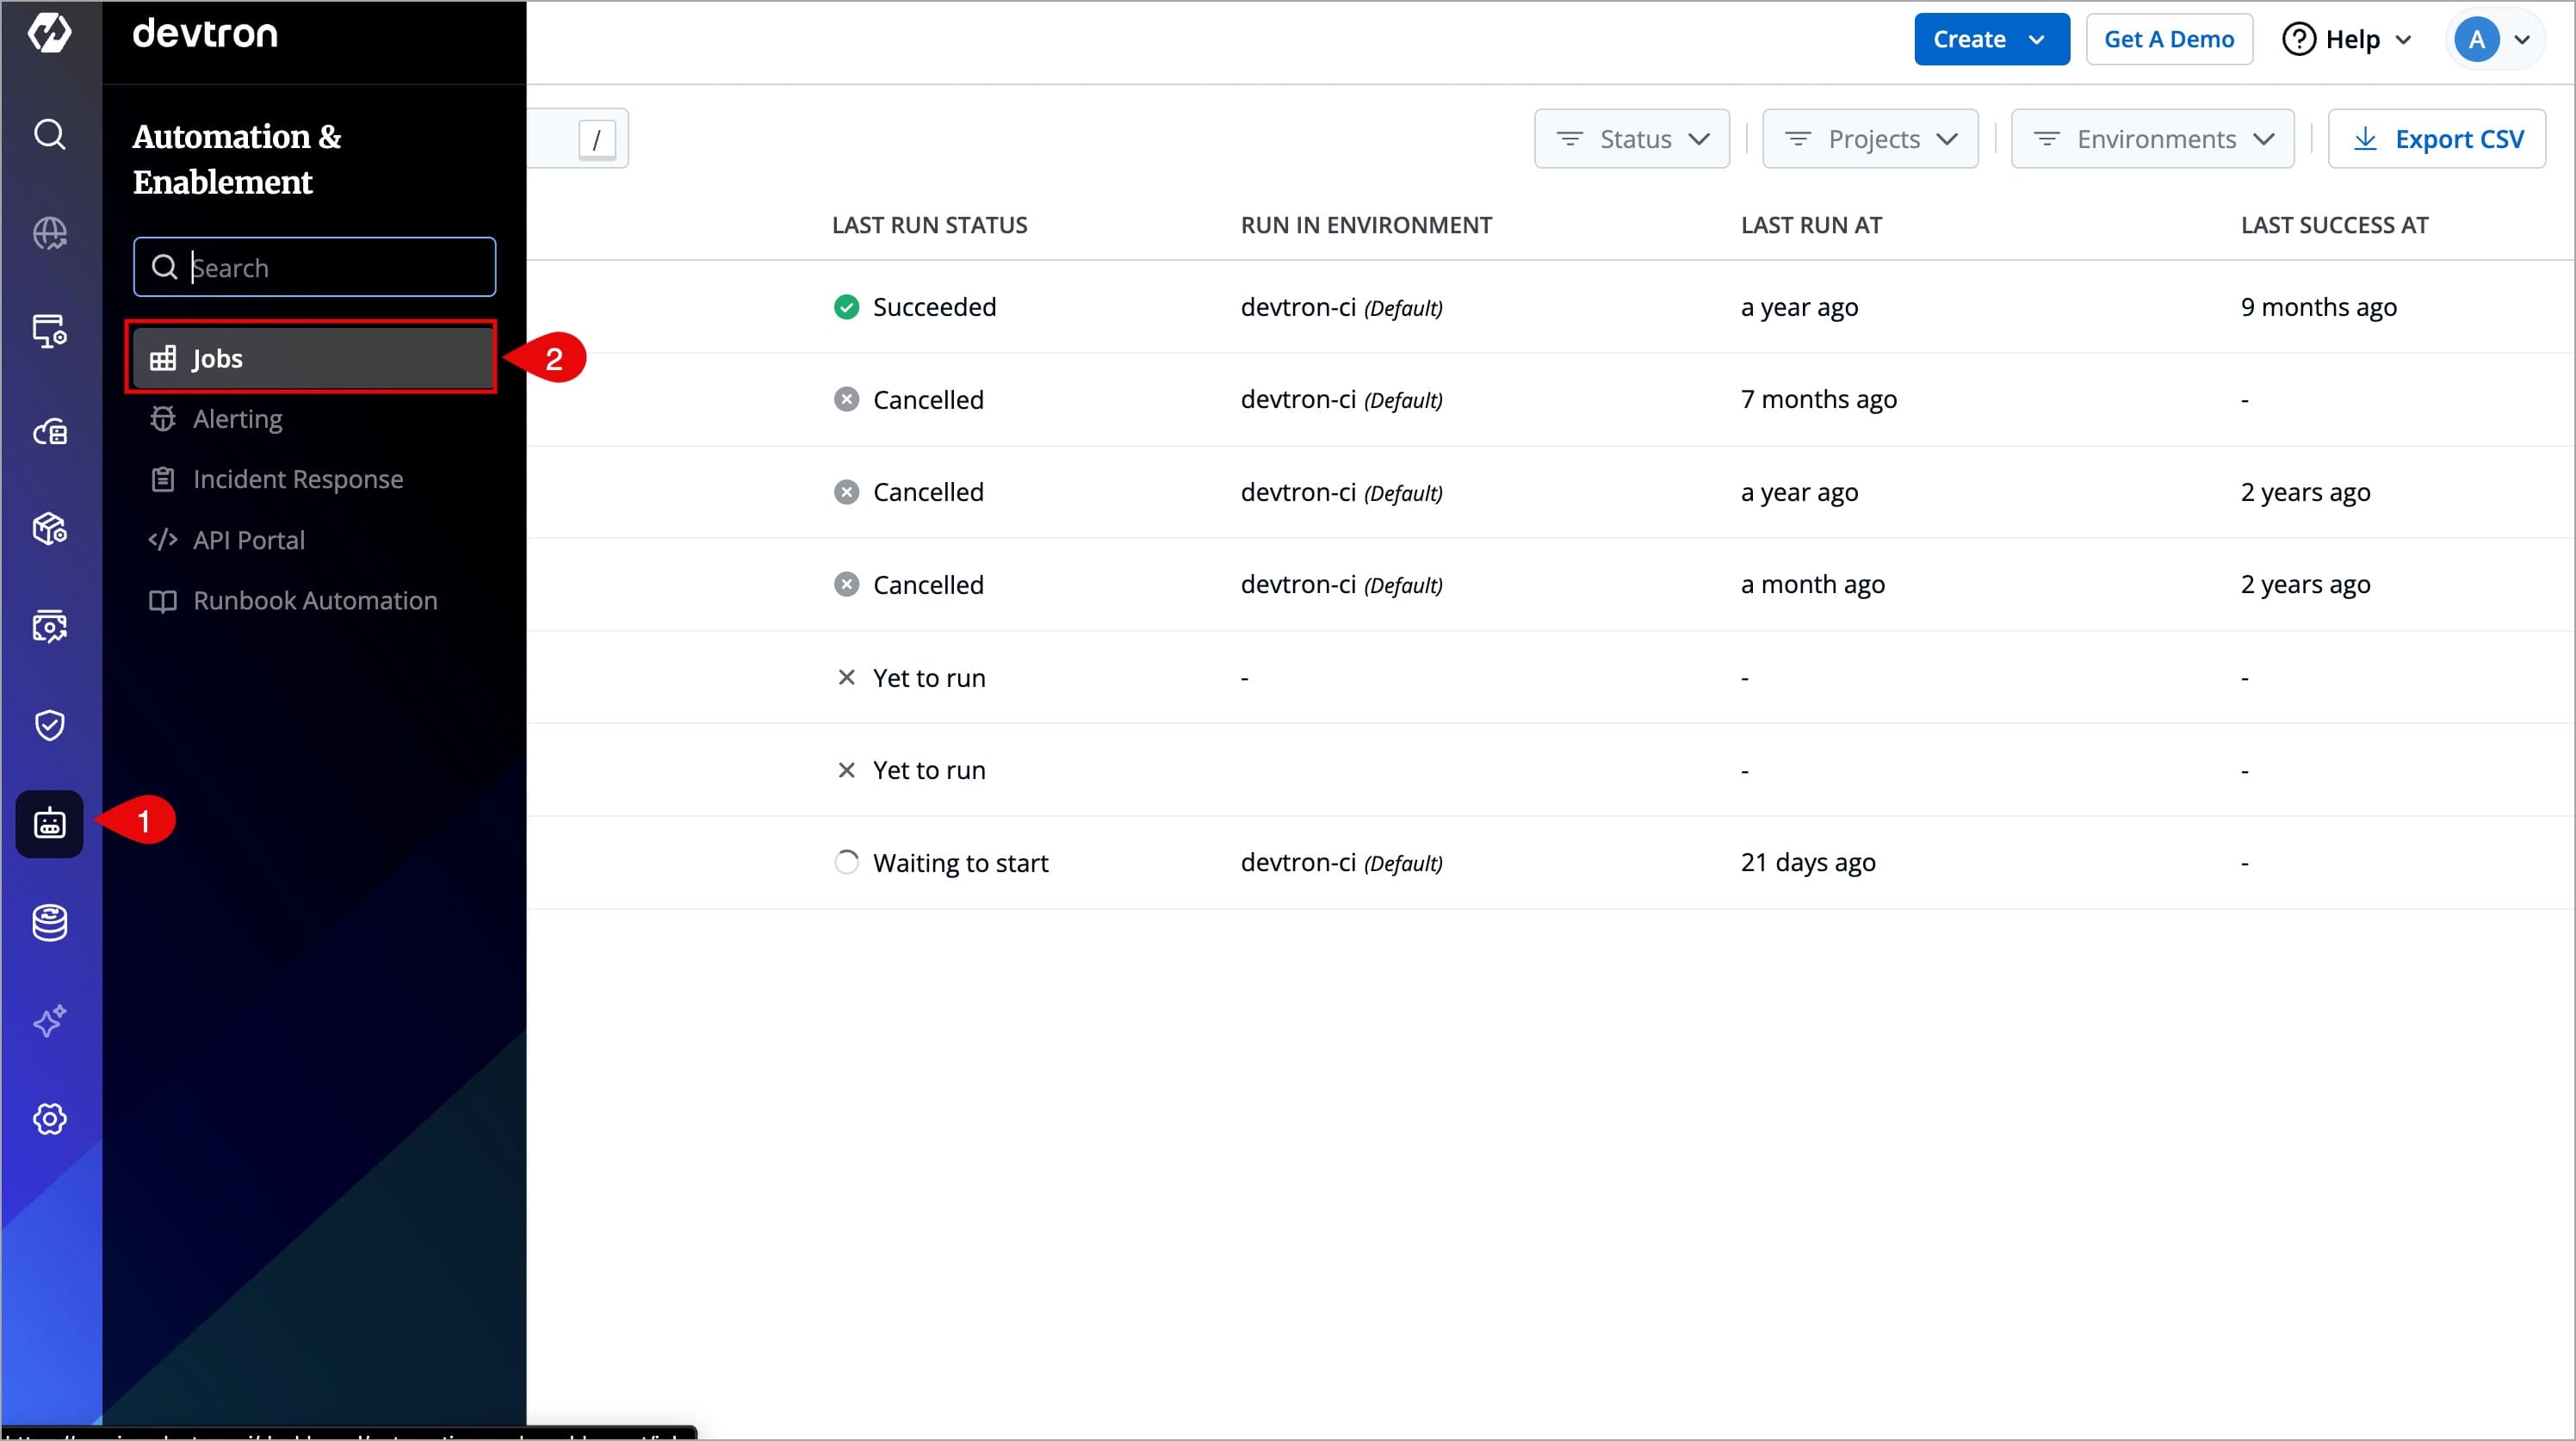Click the Devtron logo icon
Screen dimensions: 2576x1441
(x=49, y=33)
